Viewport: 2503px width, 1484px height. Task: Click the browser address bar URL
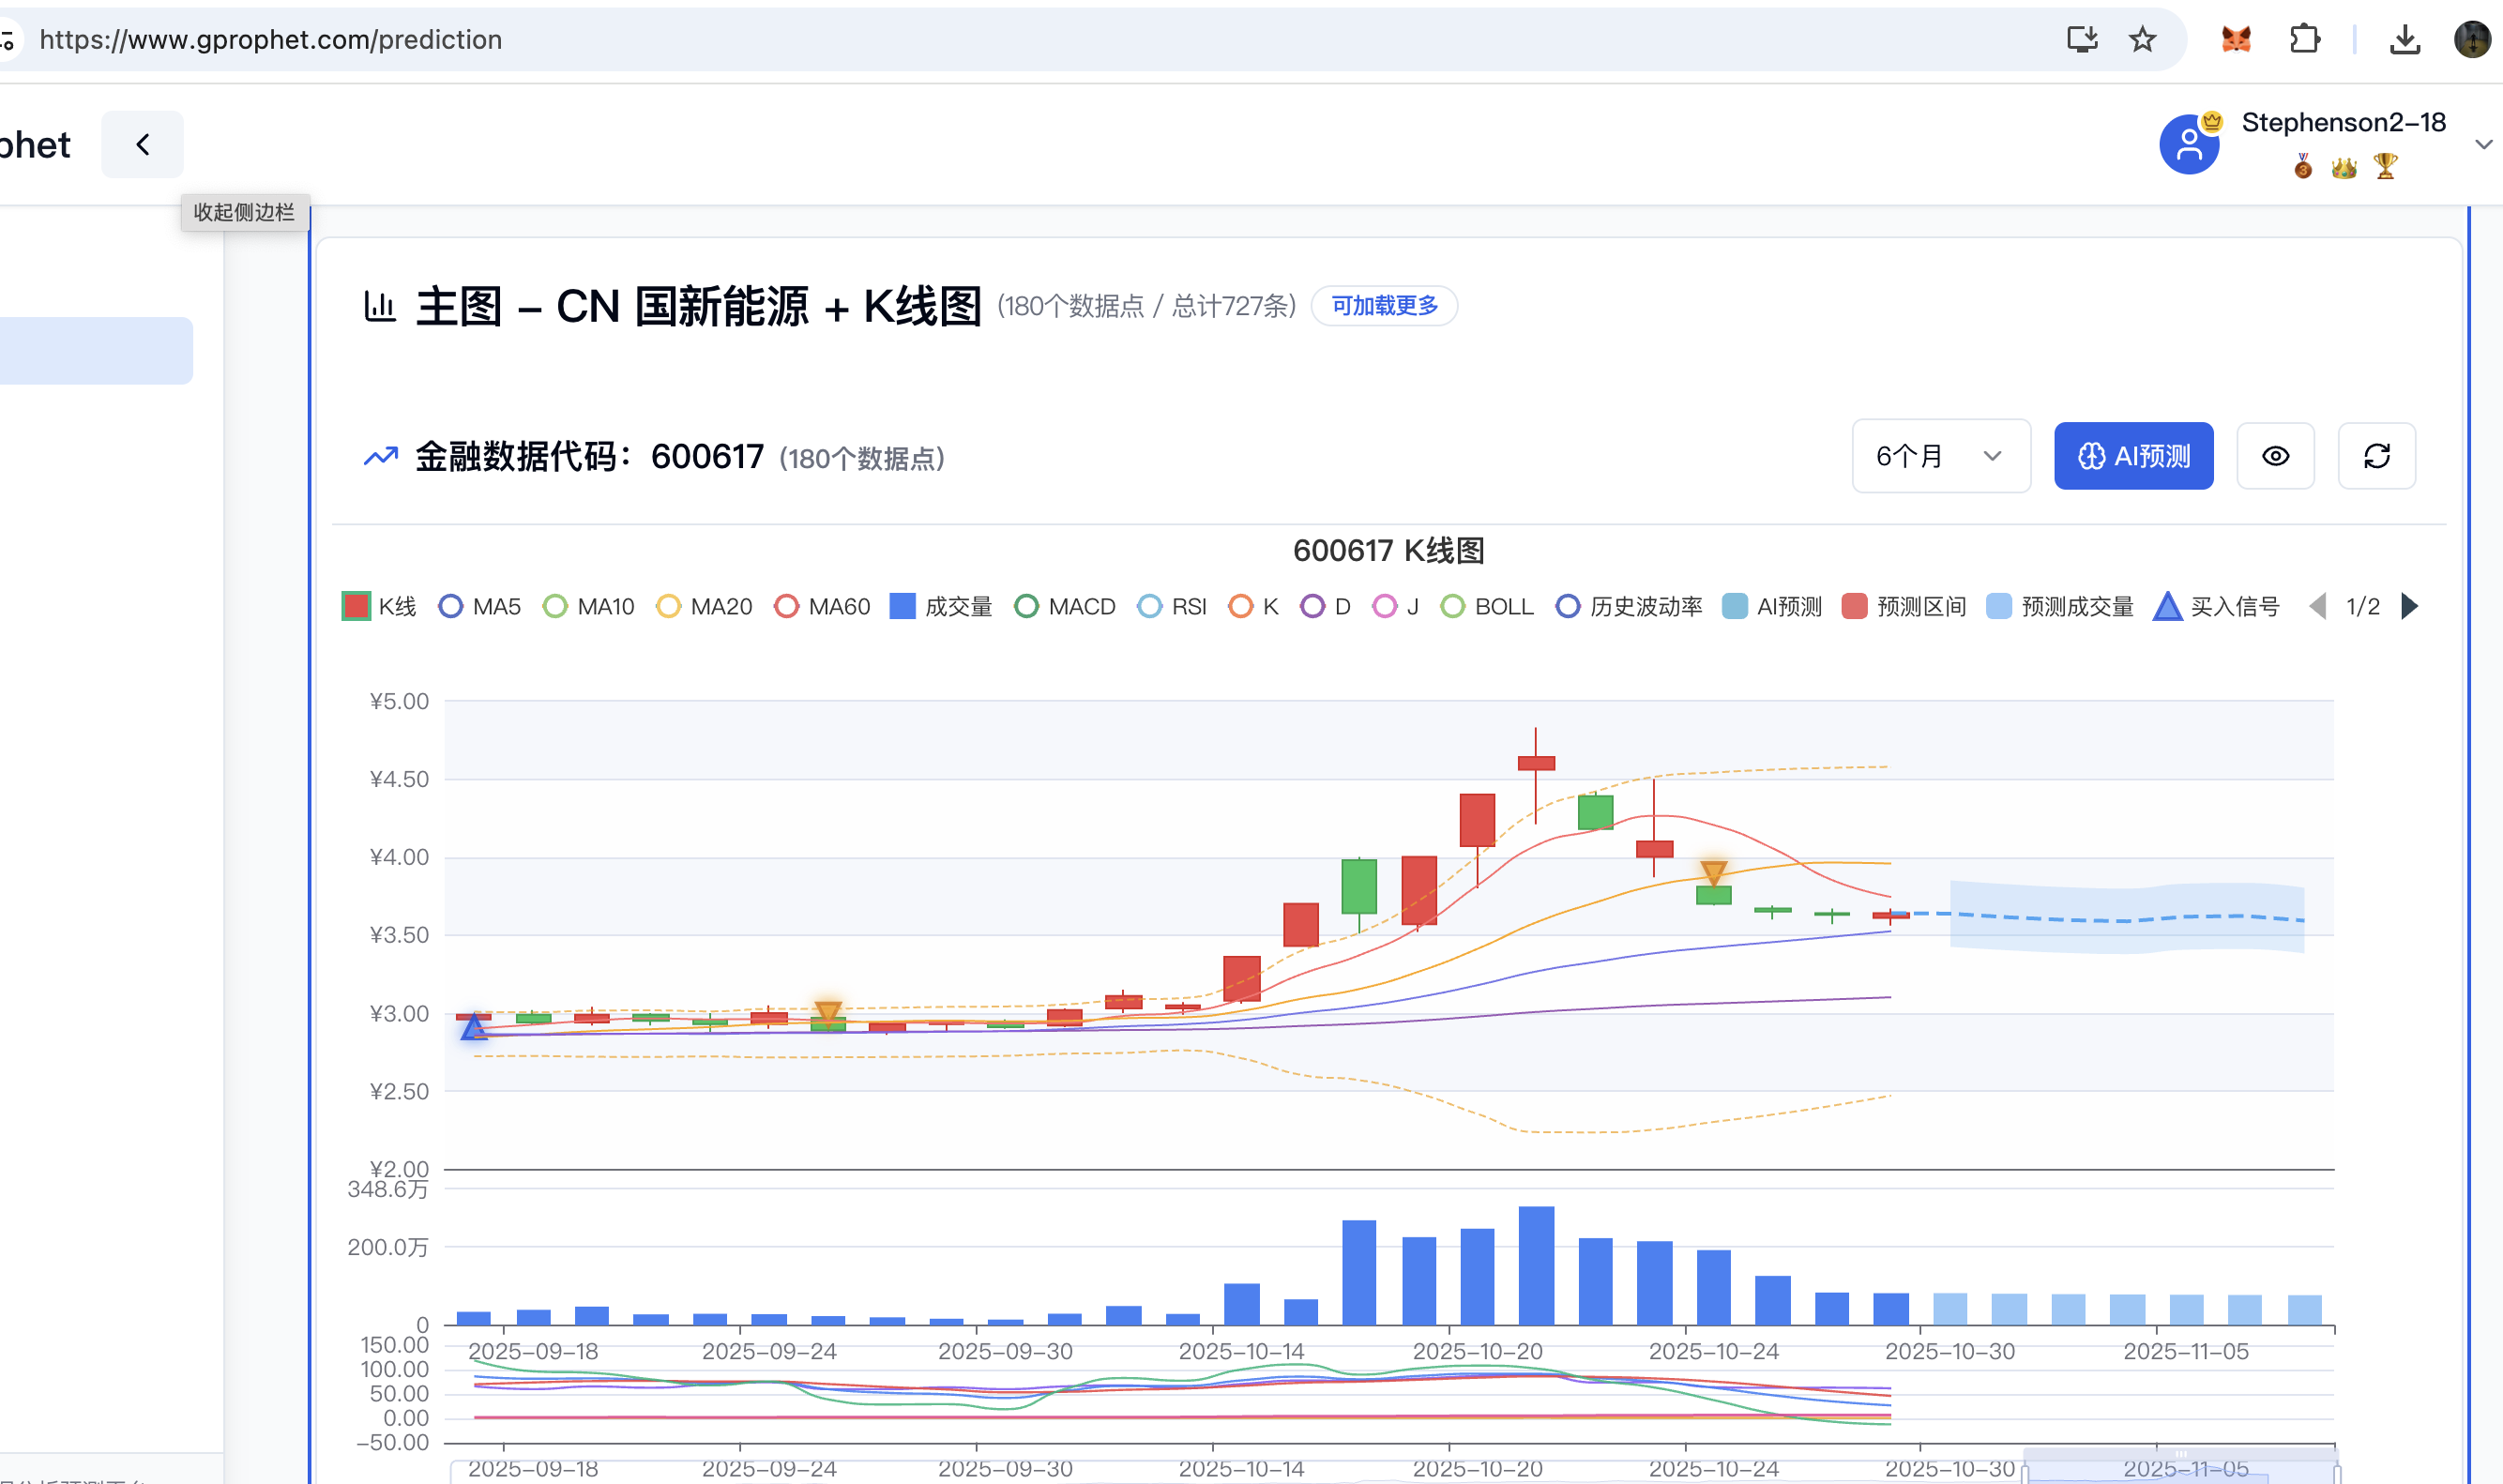270,40
